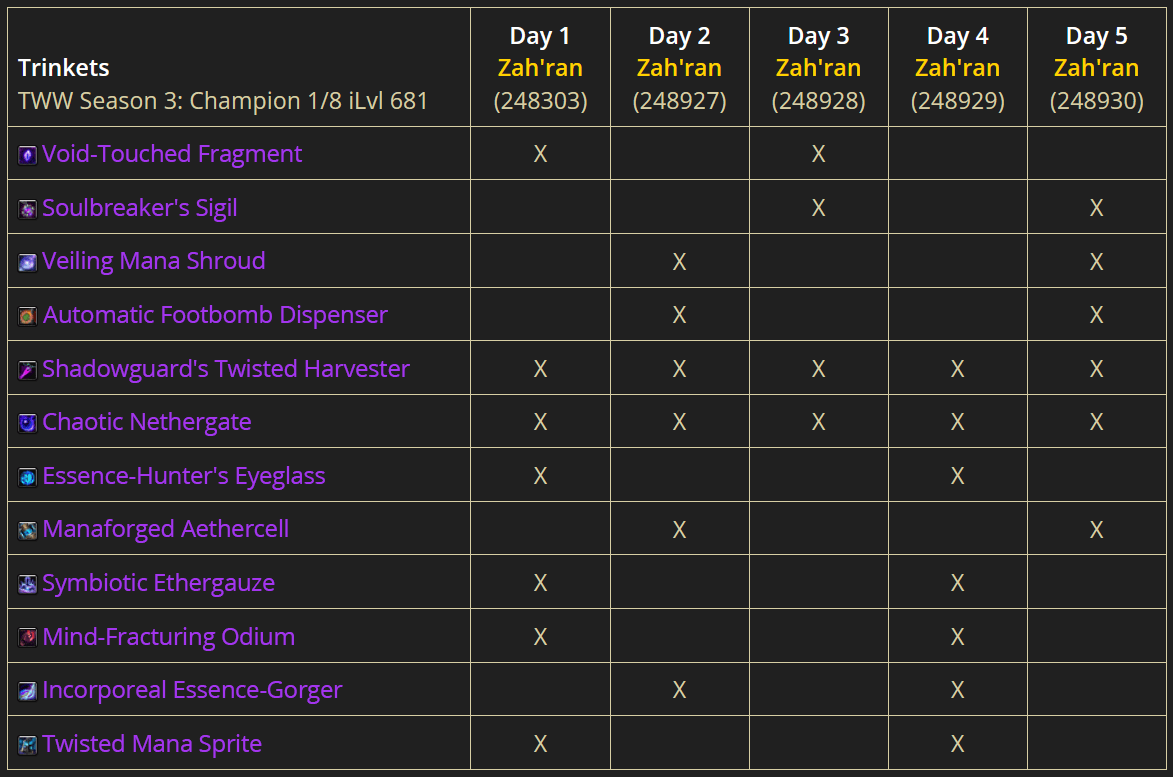Image resolution: width=1173 pixels, height=777 pixels.
Task: Click the Trinkets column header text
Action: coord(64,68)
